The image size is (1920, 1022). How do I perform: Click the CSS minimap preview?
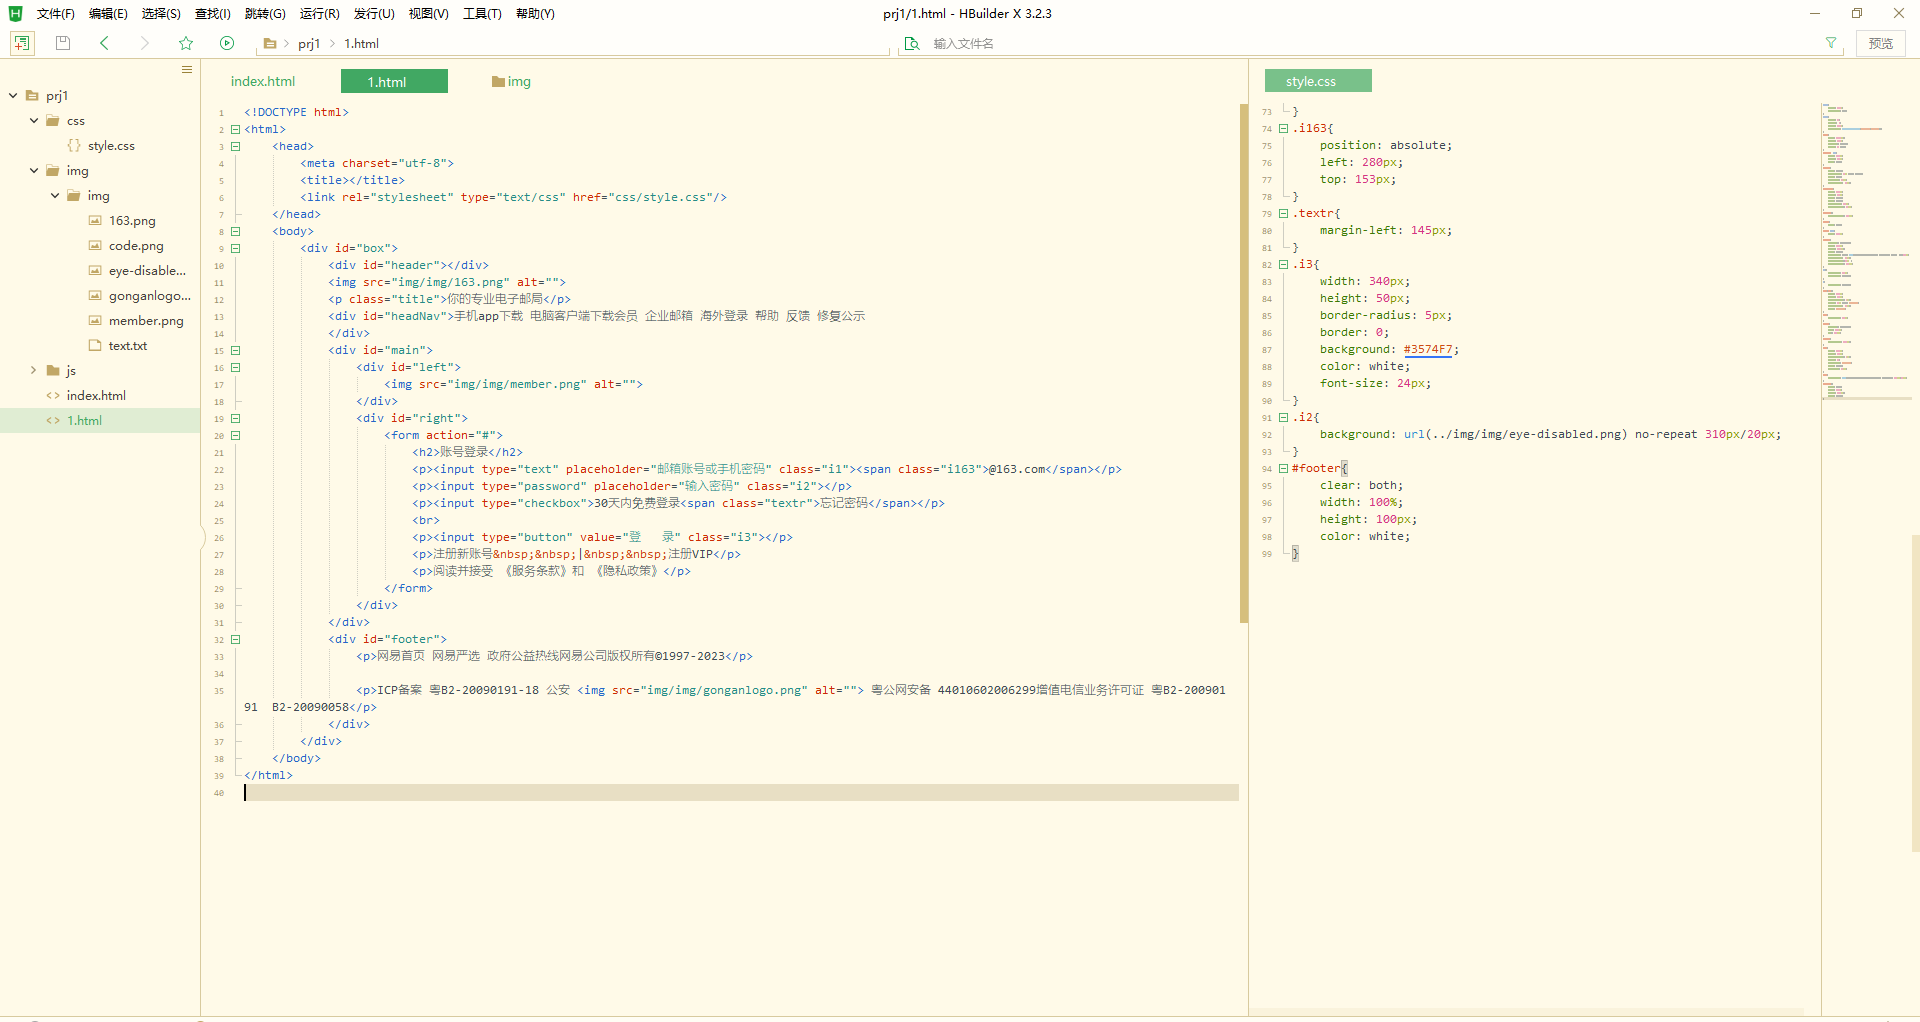[x=1866, y=250]
